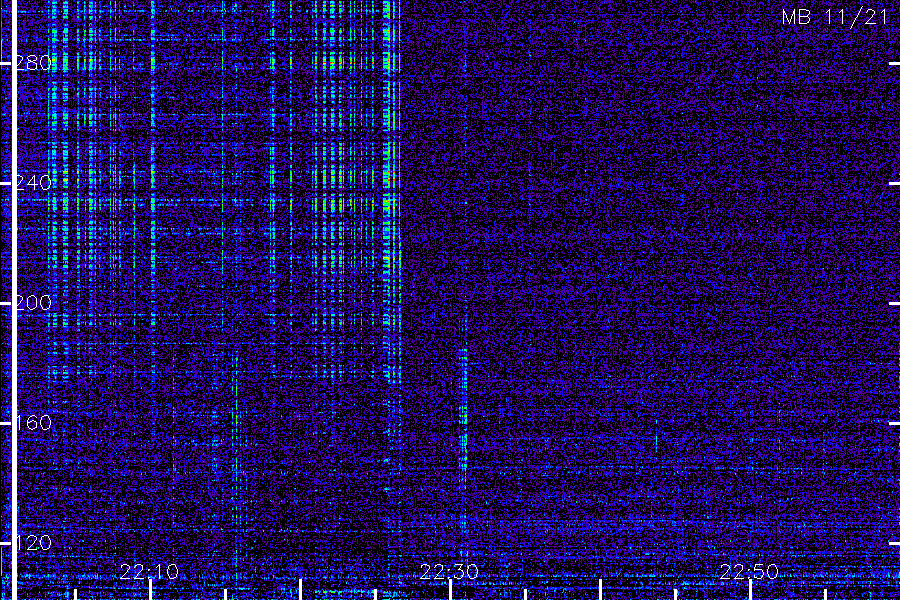Click the MB 11/21 corner label
900x600 pixels.
835,17
